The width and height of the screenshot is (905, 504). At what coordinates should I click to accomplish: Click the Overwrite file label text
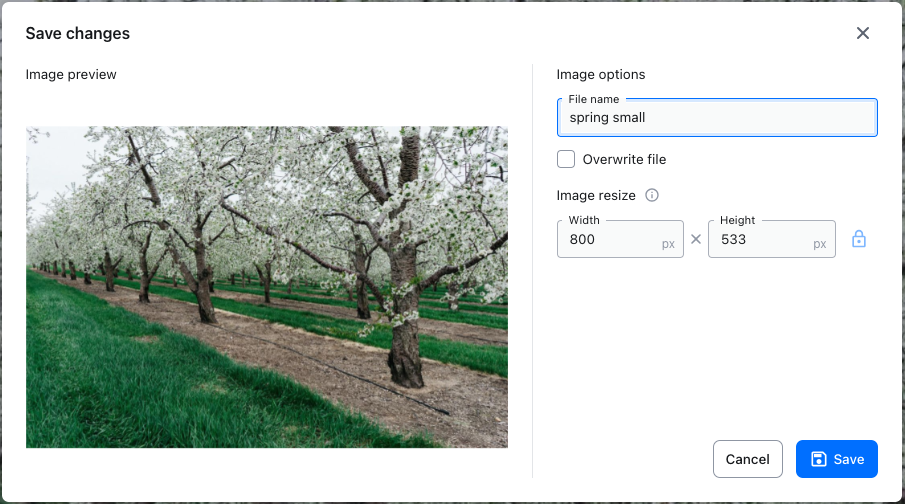(x=624, y=159)
